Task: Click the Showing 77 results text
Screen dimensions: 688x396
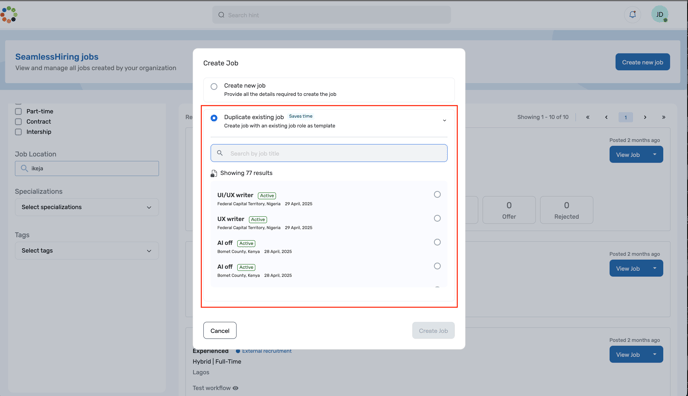Action: click(246, 173)
